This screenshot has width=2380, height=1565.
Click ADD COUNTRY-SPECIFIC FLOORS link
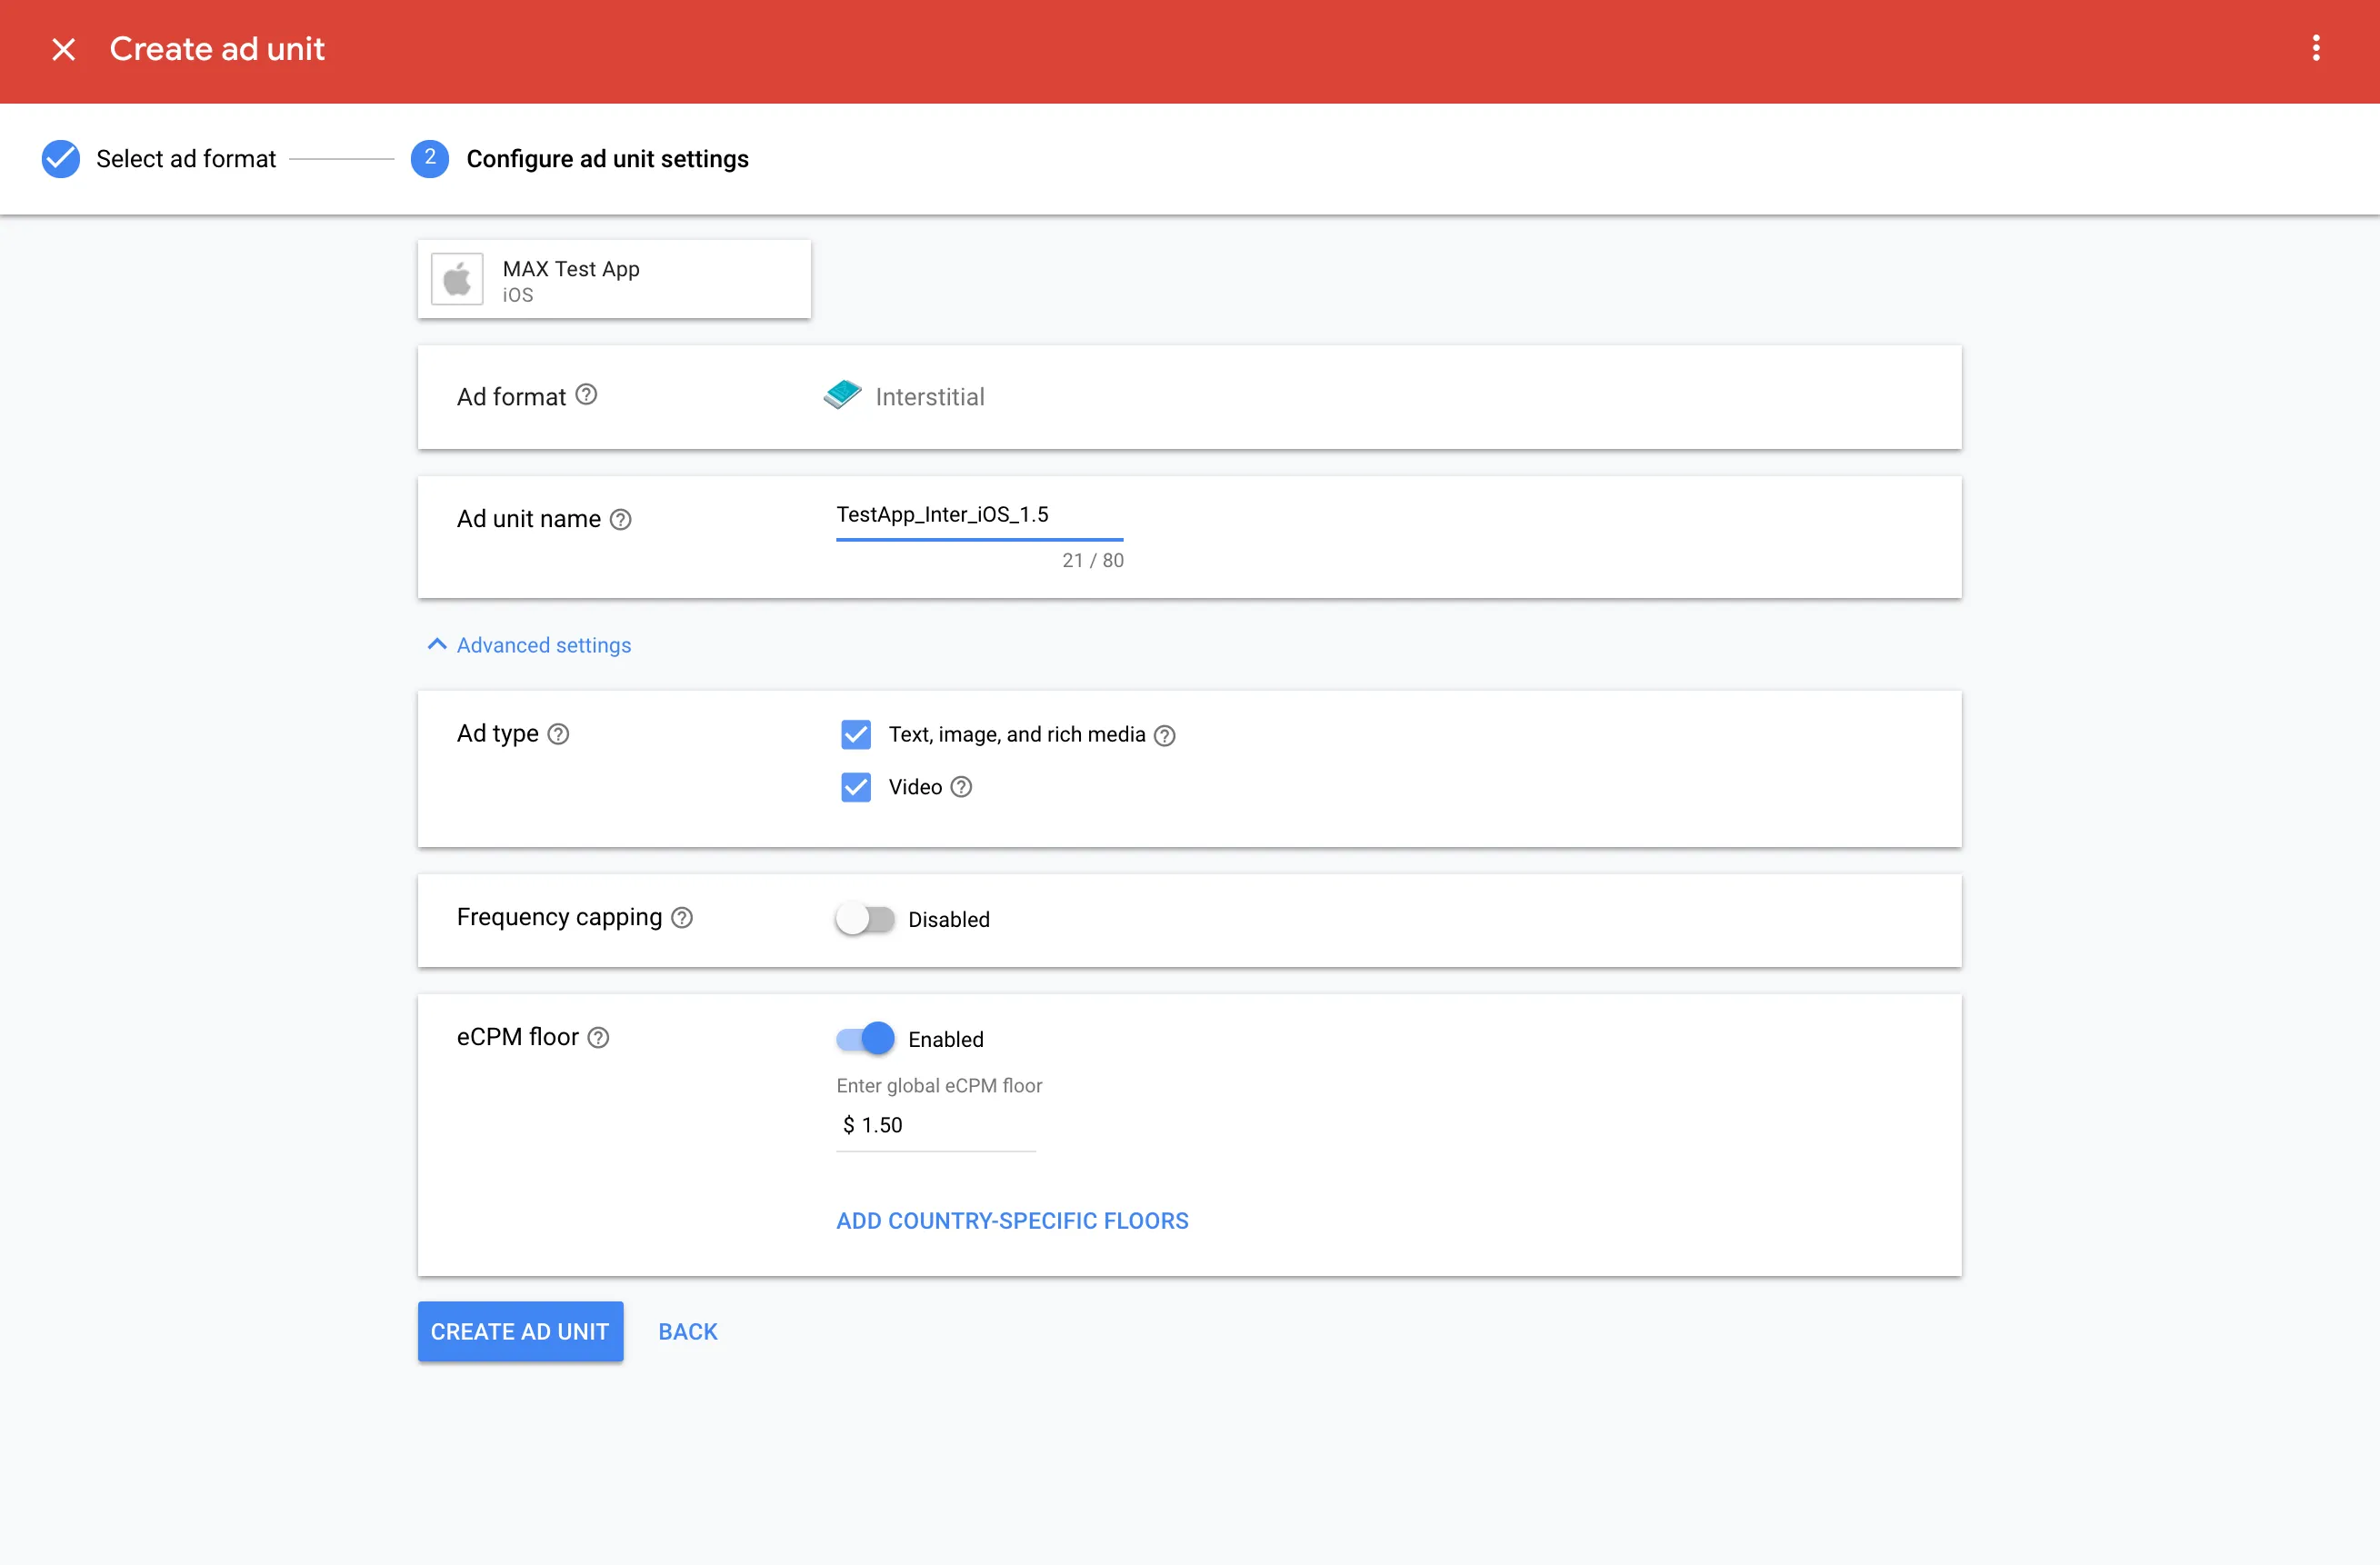click(1012, 1220)
